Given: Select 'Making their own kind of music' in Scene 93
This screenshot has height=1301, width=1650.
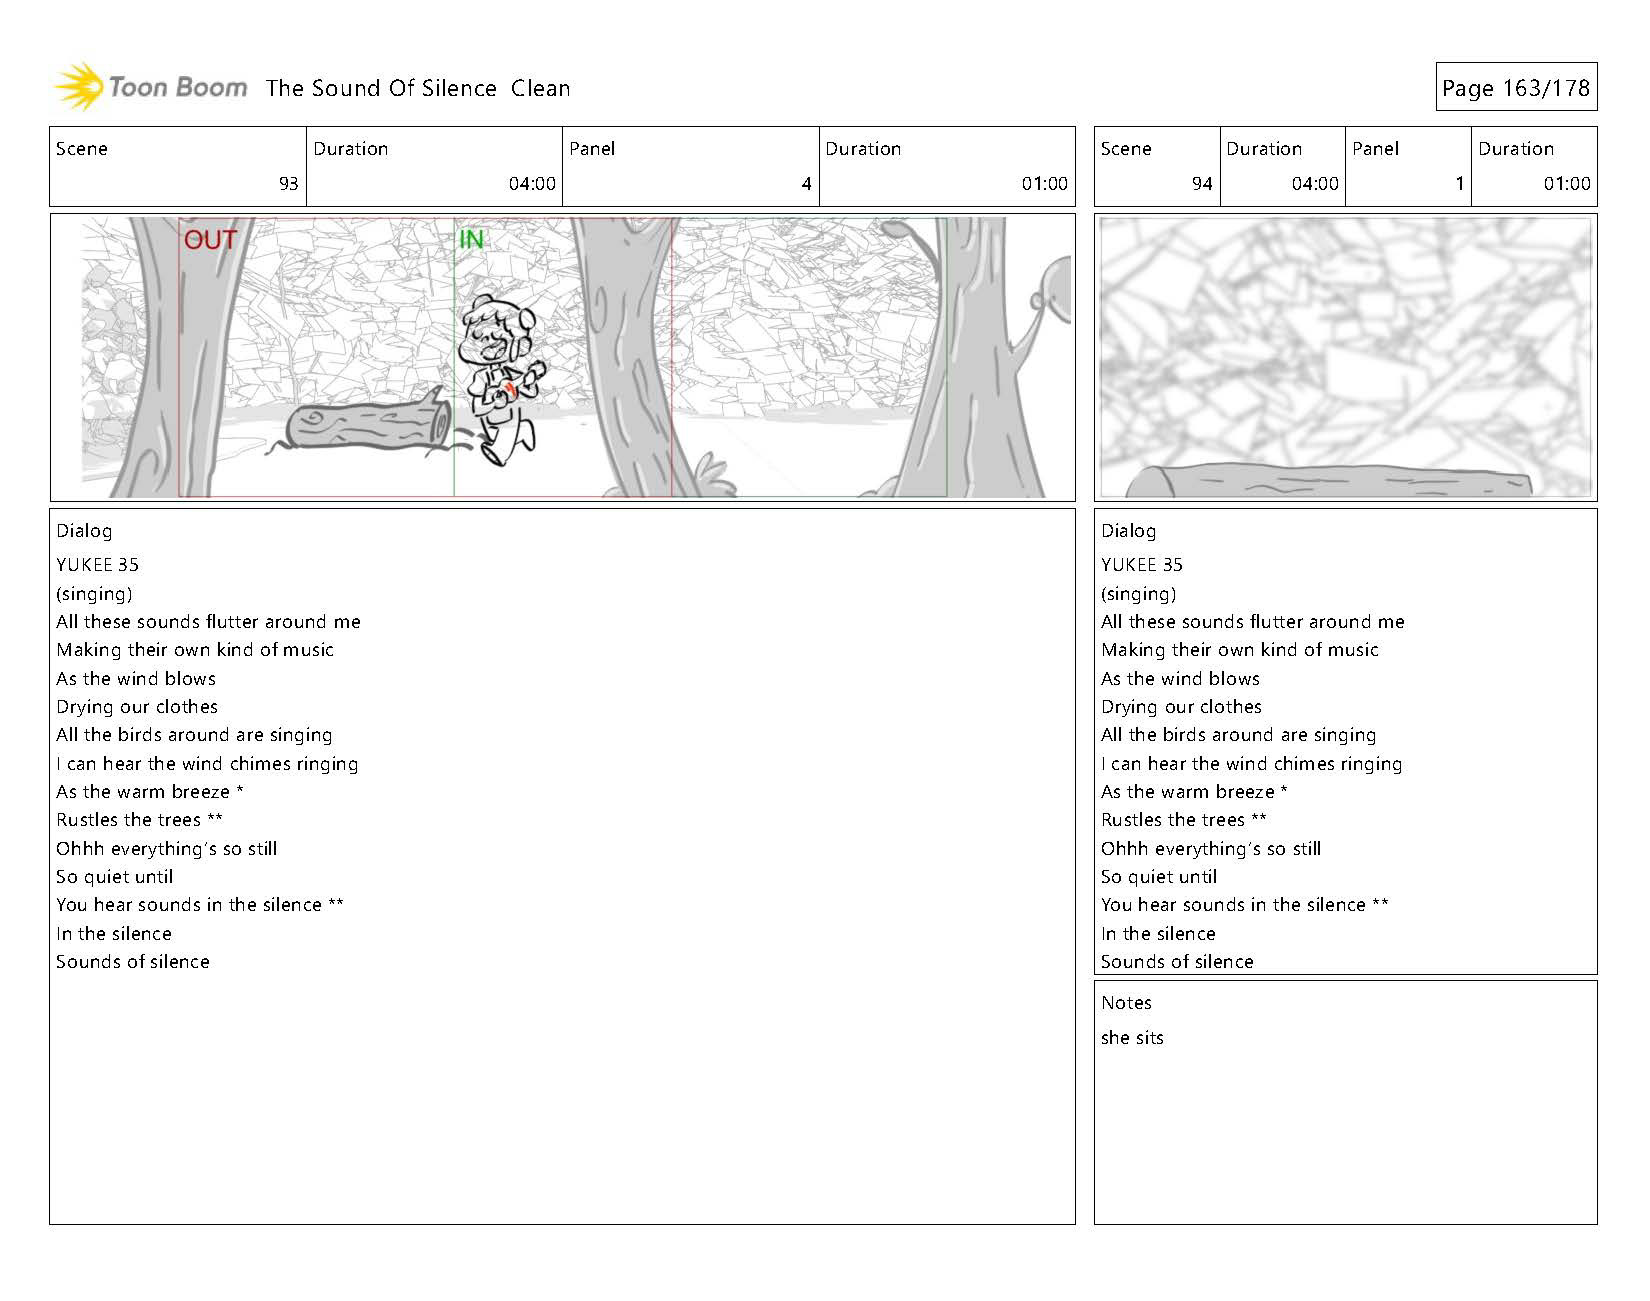Looking at the screenshot, I should click(195, 649).
